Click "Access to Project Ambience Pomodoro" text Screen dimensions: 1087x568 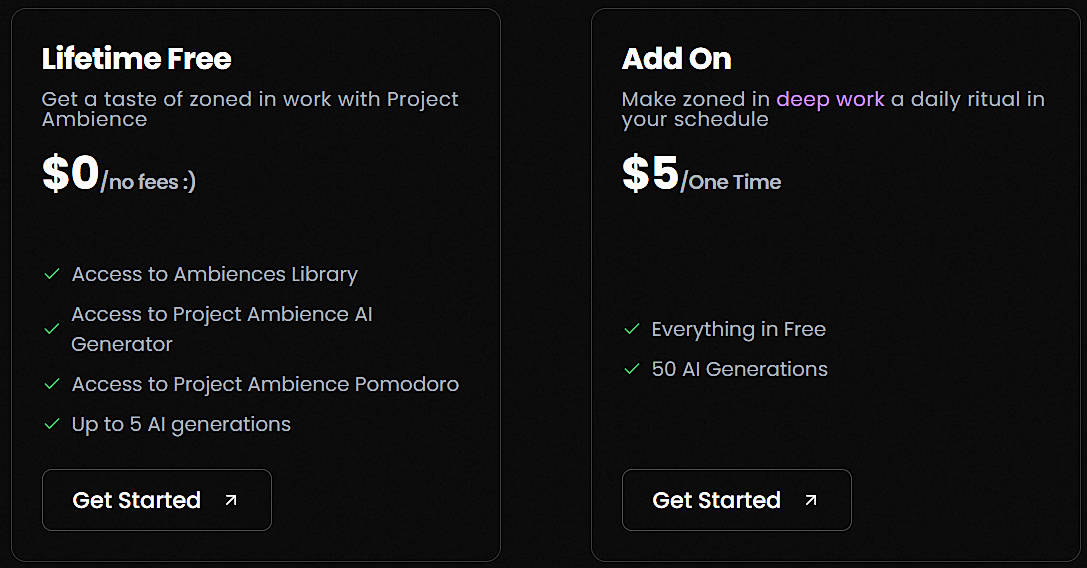pos(265,384)
